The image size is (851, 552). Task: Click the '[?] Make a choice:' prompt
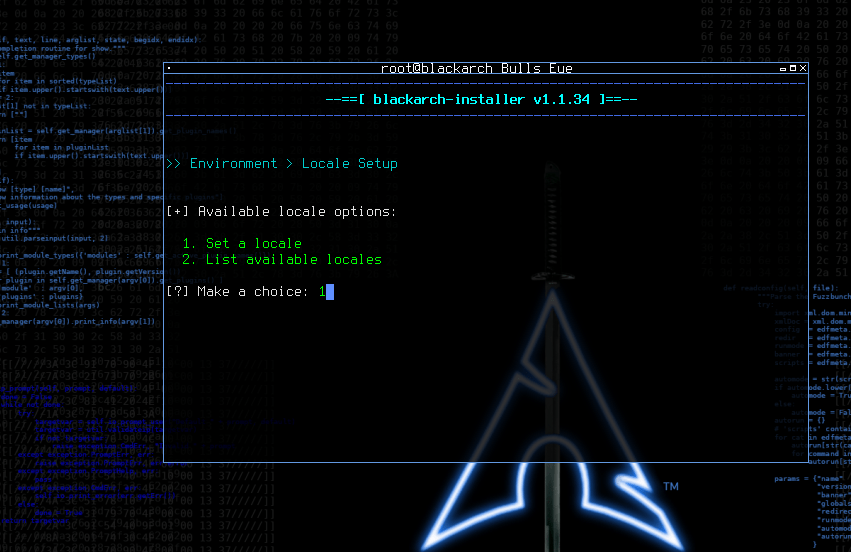pos(237,291)
